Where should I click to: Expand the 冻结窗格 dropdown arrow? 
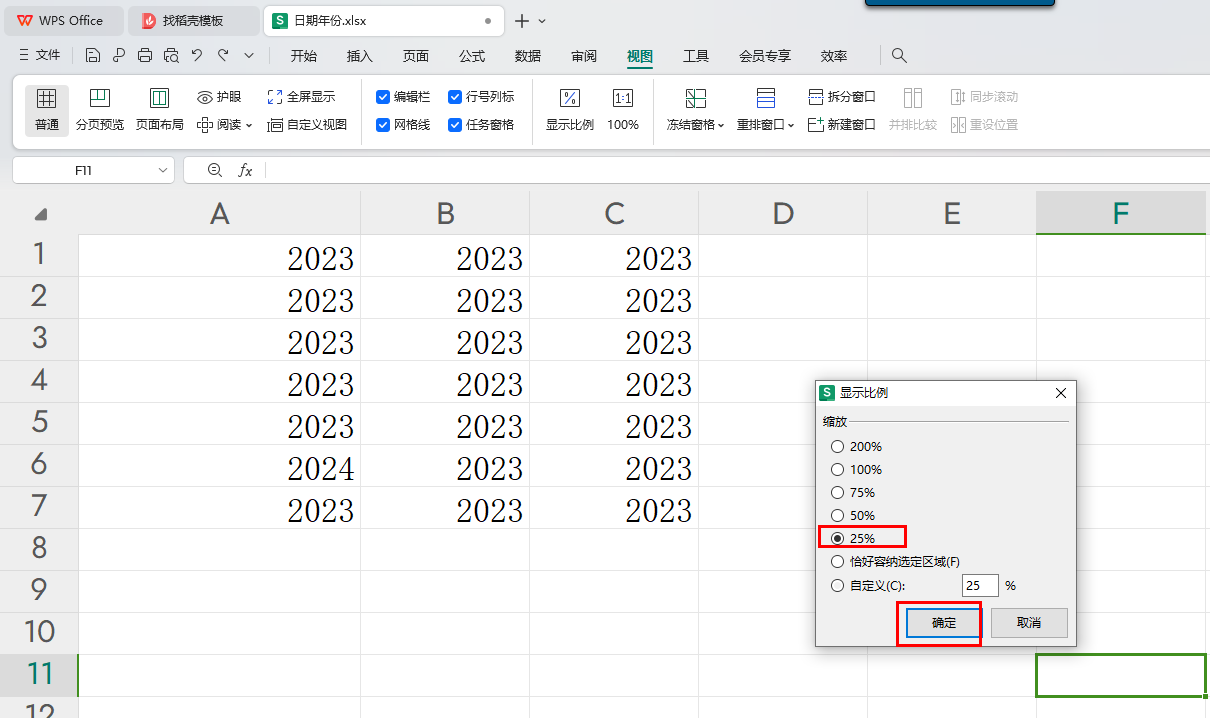tap(721, 126)
